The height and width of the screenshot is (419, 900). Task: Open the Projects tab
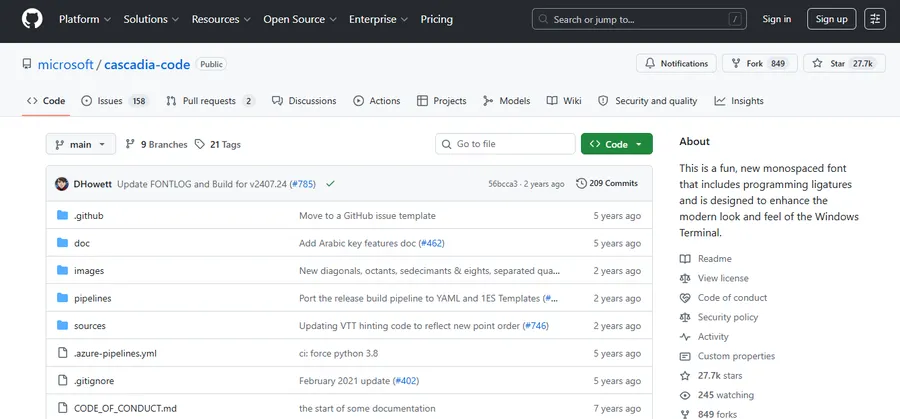(x=441, y=101)
